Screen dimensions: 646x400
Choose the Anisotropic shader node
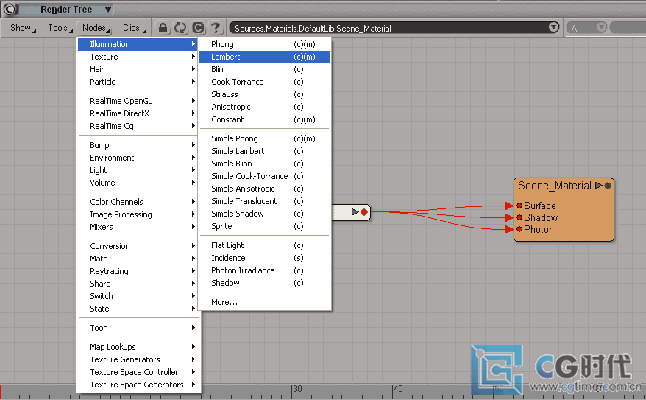(x=264, y=107)
